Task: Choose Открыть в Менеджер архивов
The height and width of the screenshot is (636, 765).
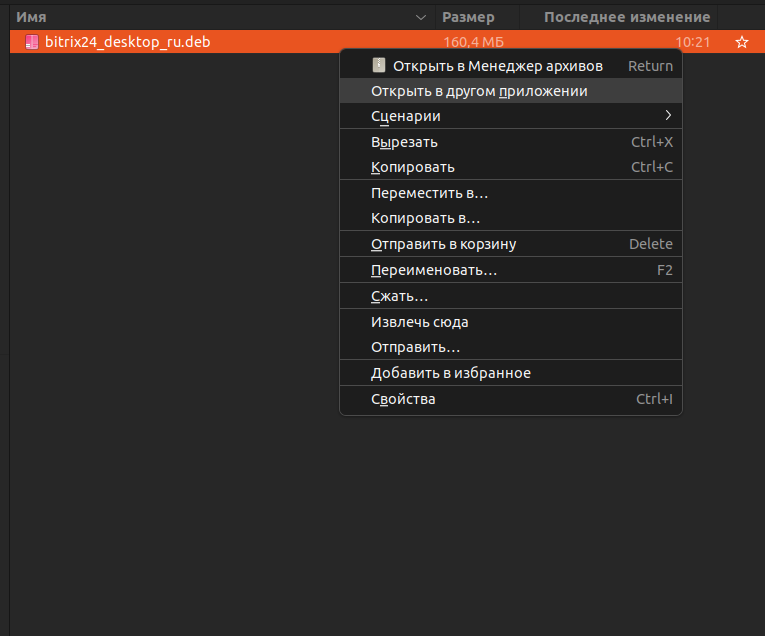Action: pos(511,65)
